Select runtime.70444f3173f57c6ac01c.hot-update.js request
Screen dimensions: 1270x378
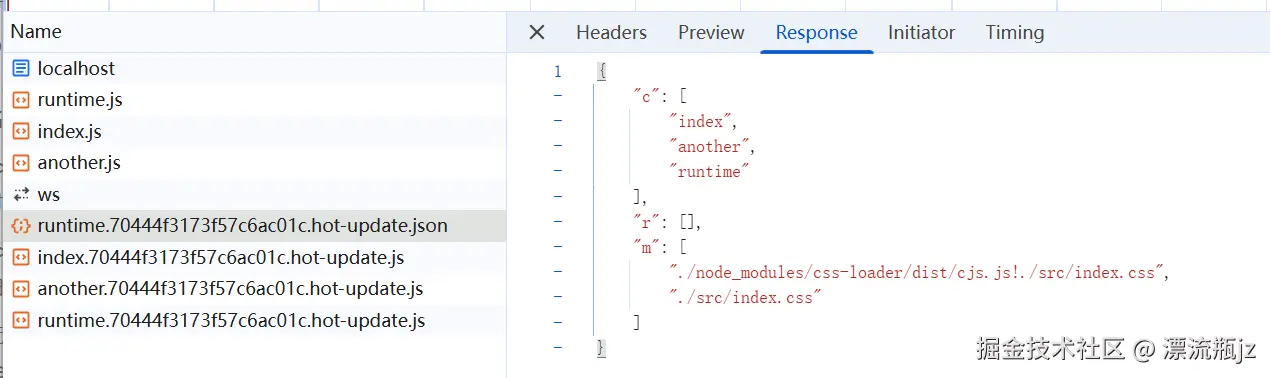pyautogui.click(x=253, y=321)
